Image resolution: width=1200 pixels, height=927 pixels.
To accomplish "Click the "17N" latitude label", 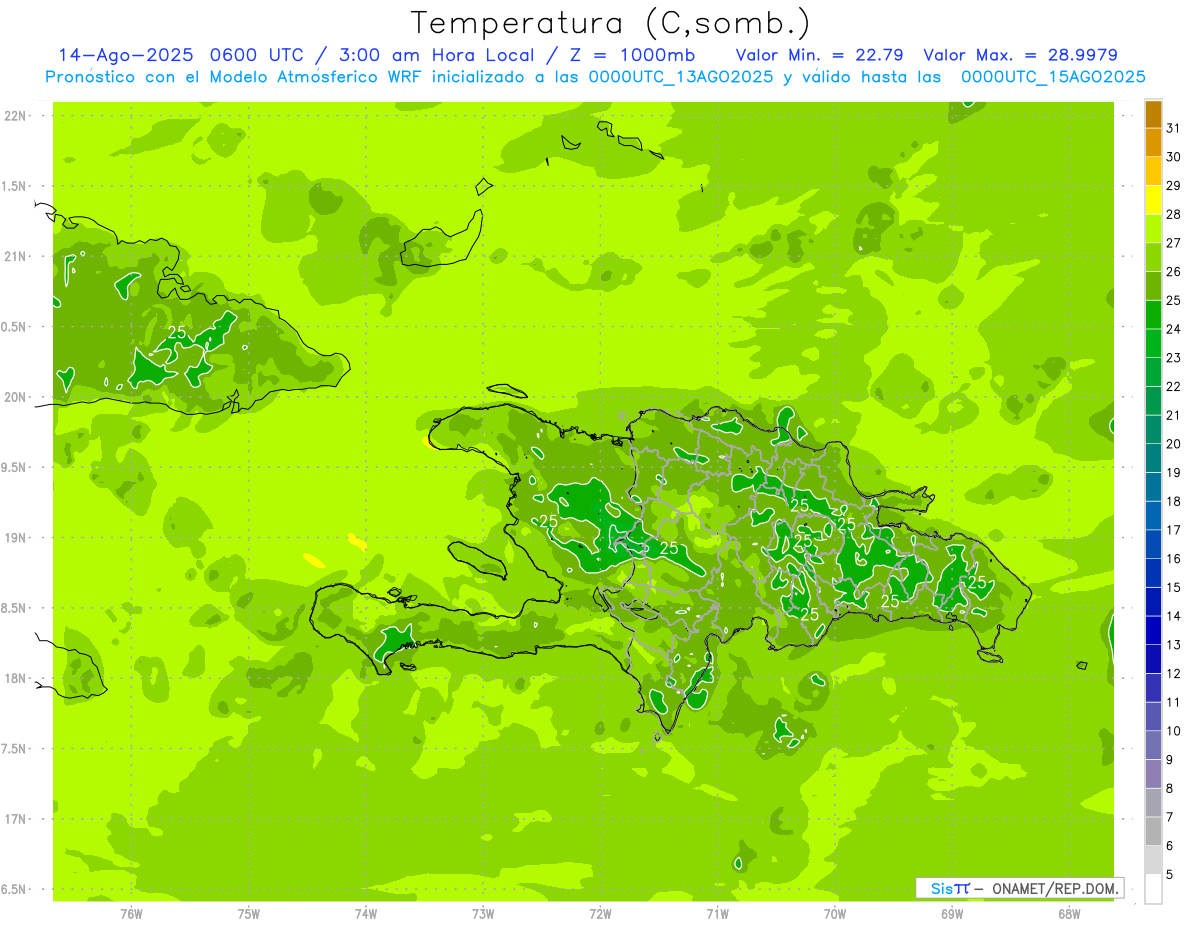I will [16, 819].
